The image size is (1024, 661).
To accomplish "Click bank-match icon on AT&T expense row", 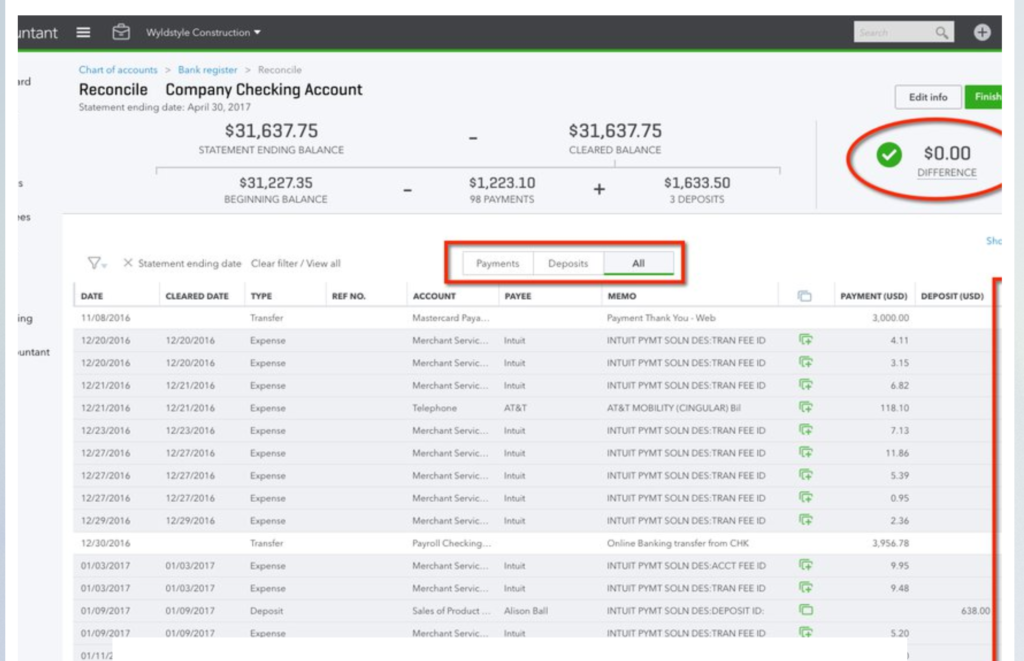I will pos(805,408).
